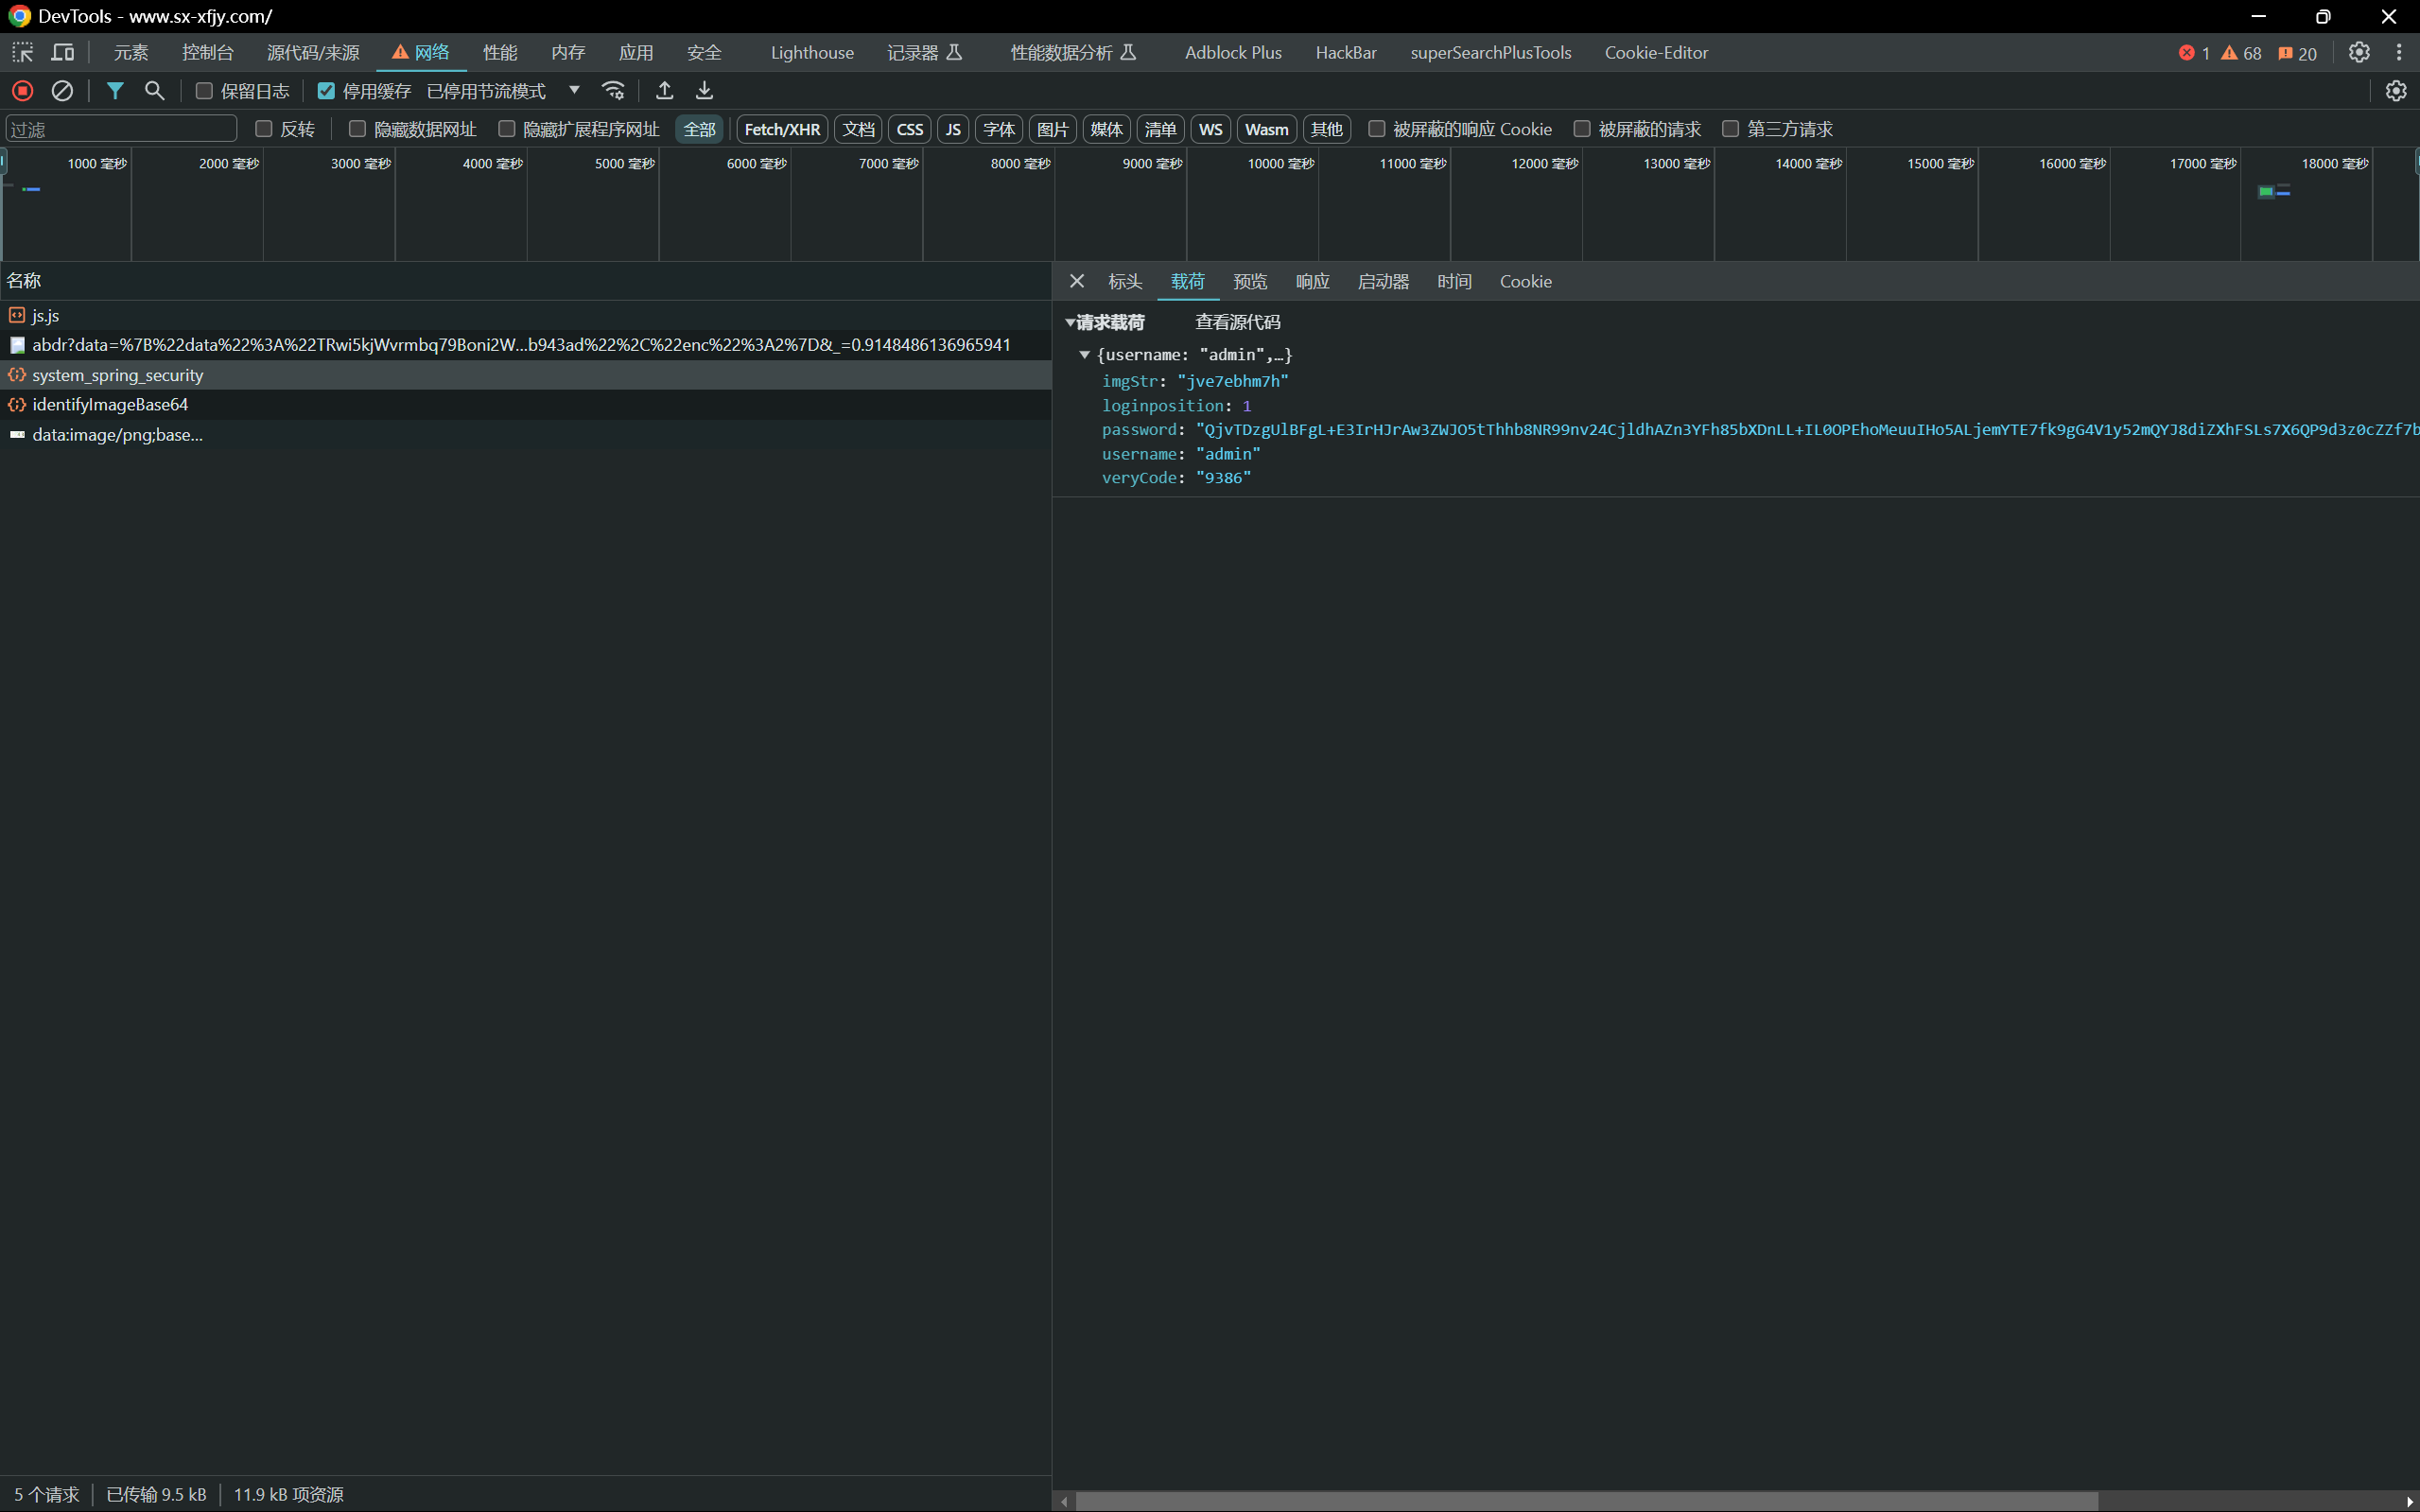Click the red error count badge
The image size is (2420, 1512).
2194,53
